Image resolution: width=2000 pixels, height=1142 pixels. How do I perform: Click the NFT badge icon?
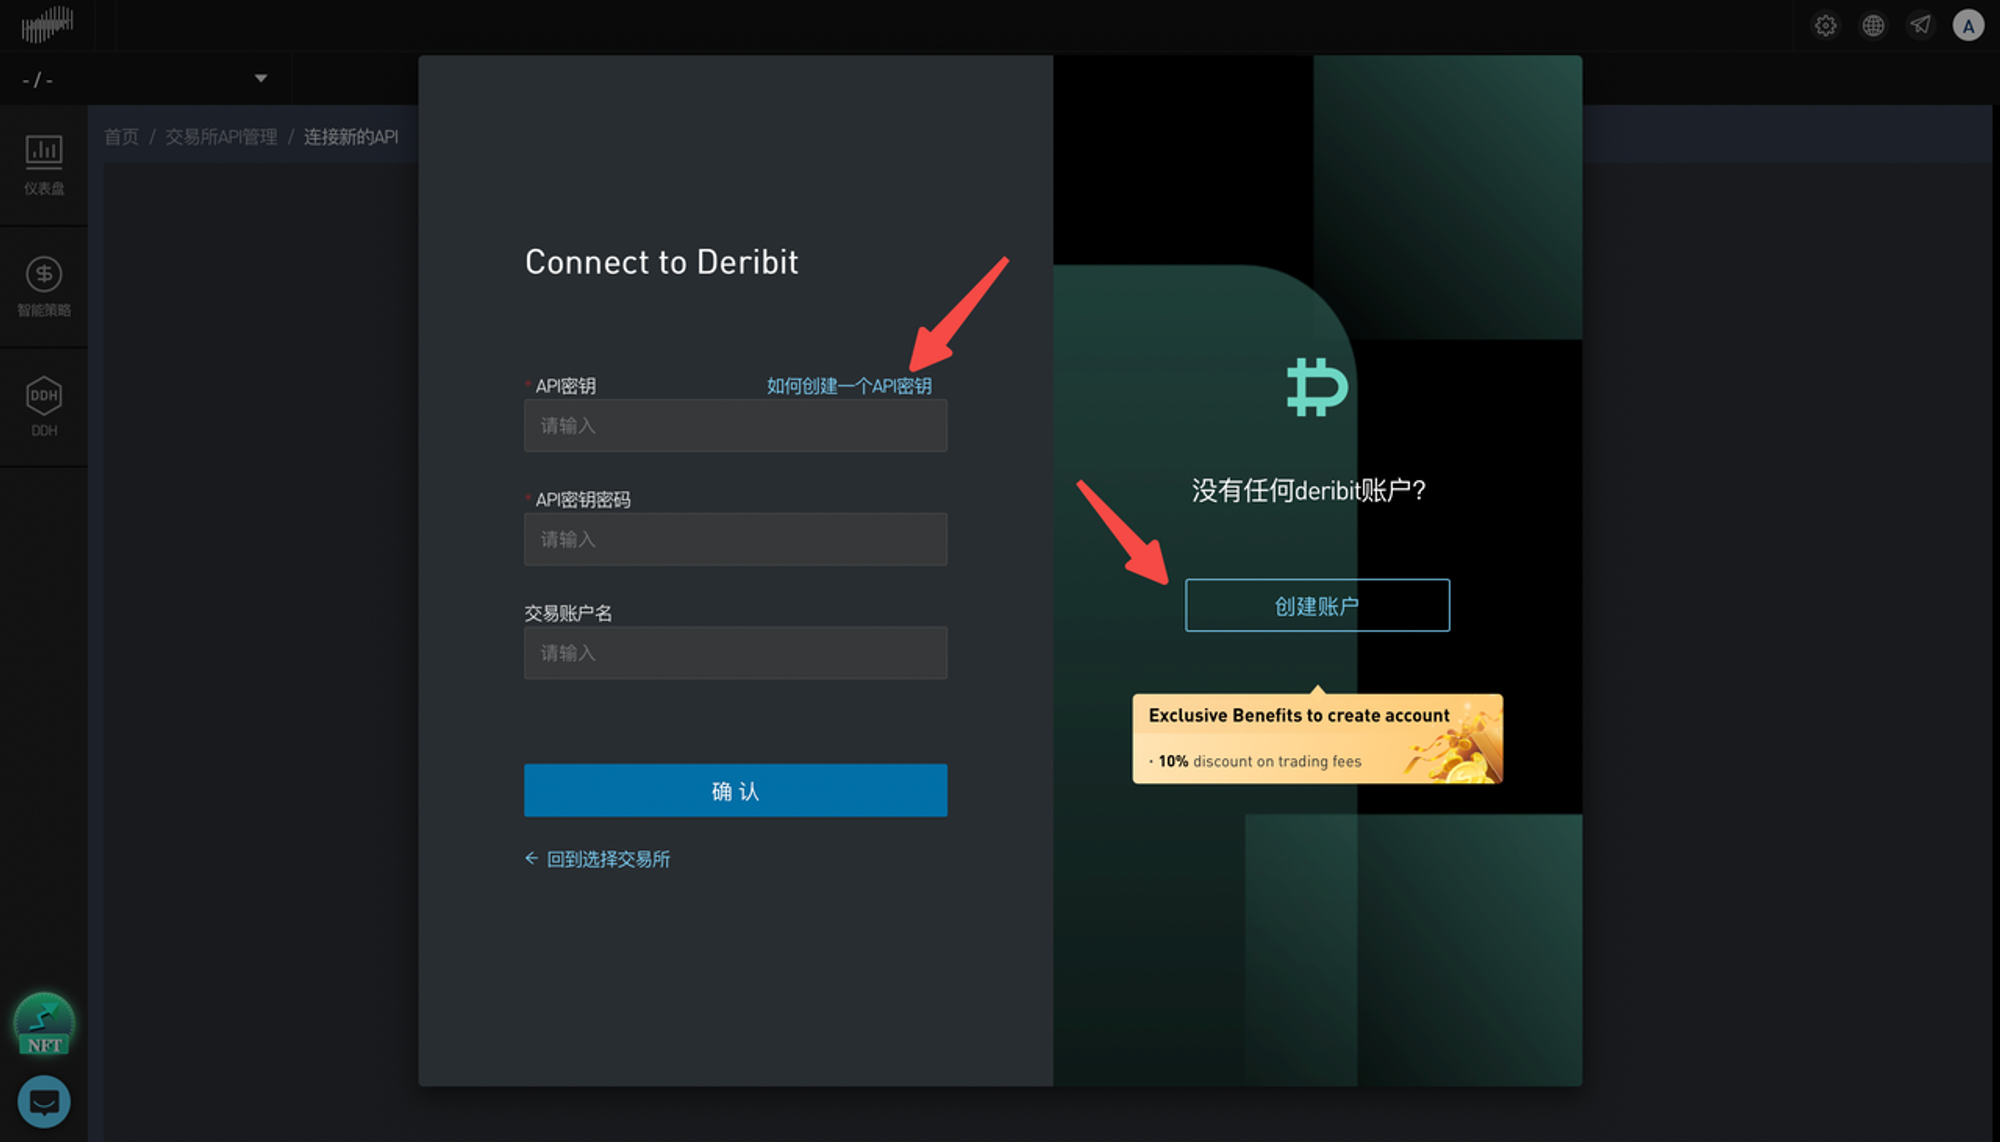tap(44, 1024)
